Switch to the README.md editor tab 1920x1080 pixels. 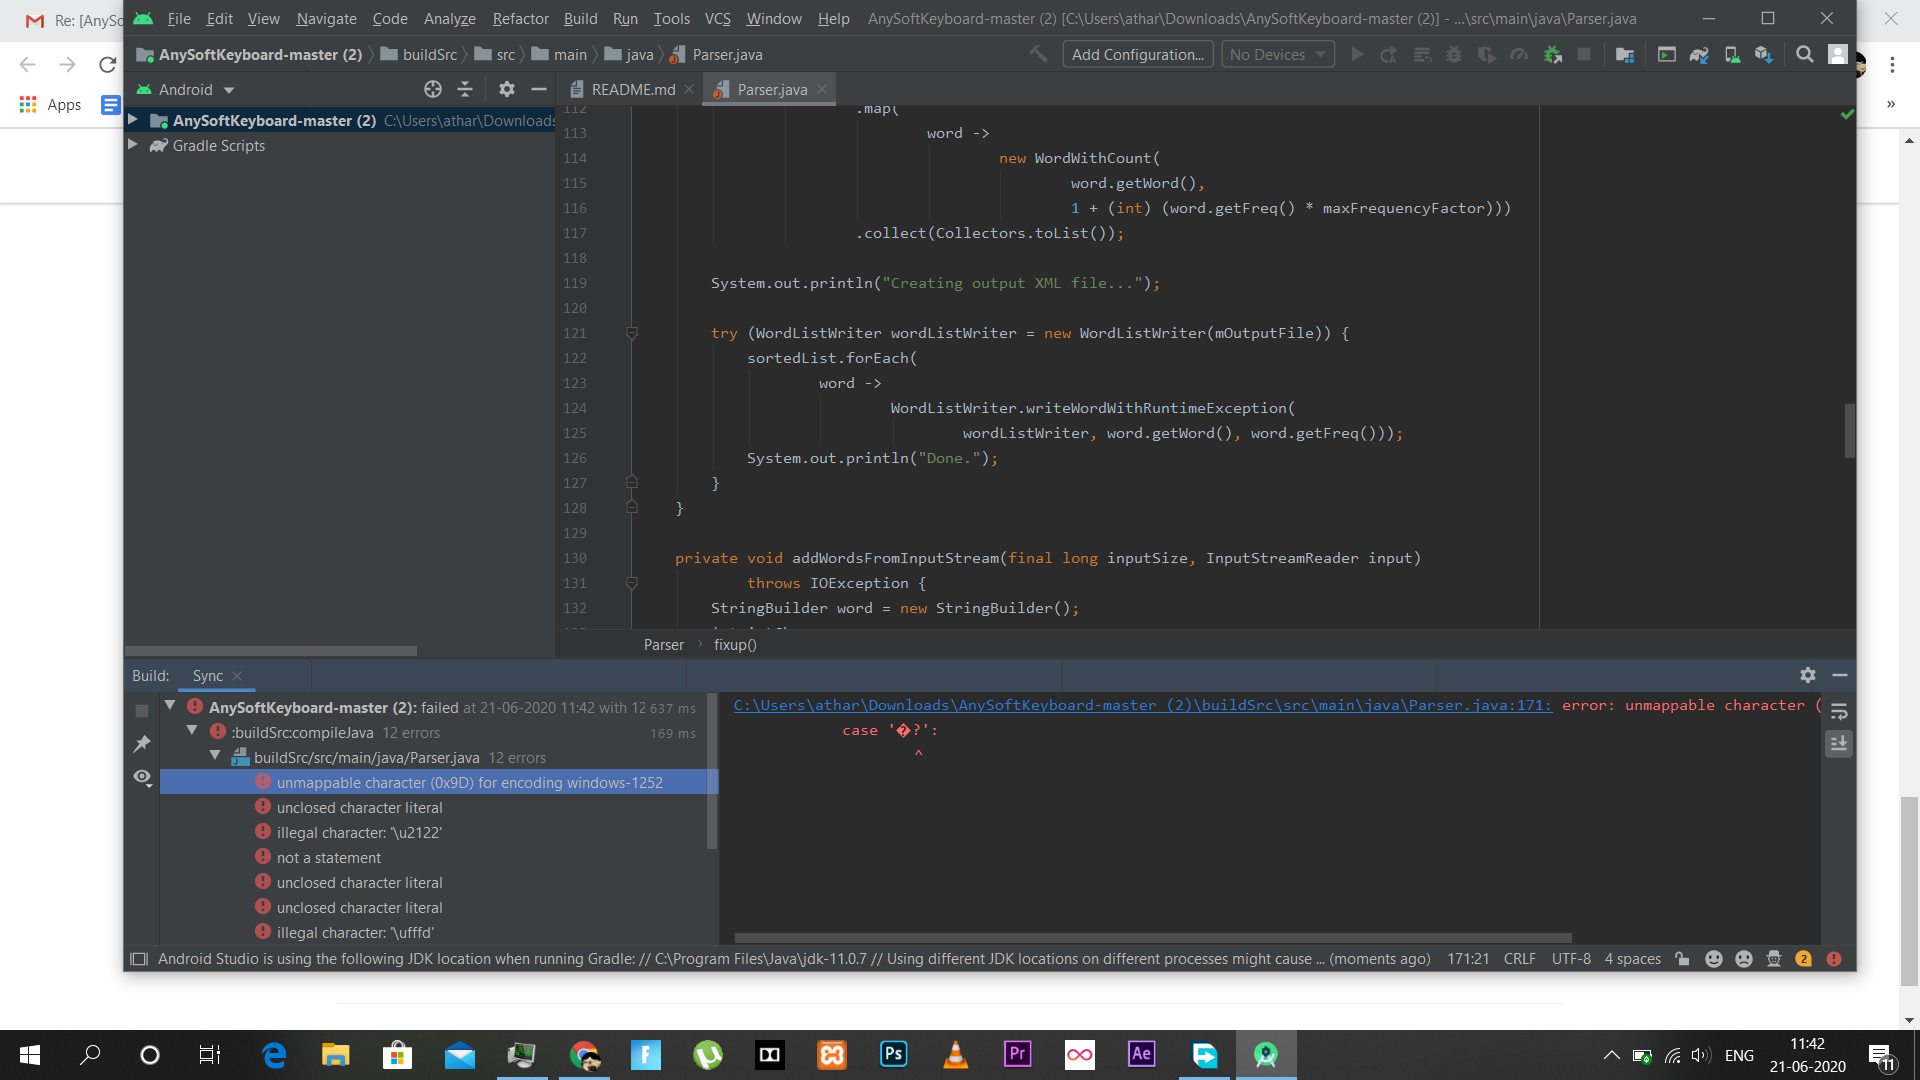pyautogui.click(x=632, y=90)
